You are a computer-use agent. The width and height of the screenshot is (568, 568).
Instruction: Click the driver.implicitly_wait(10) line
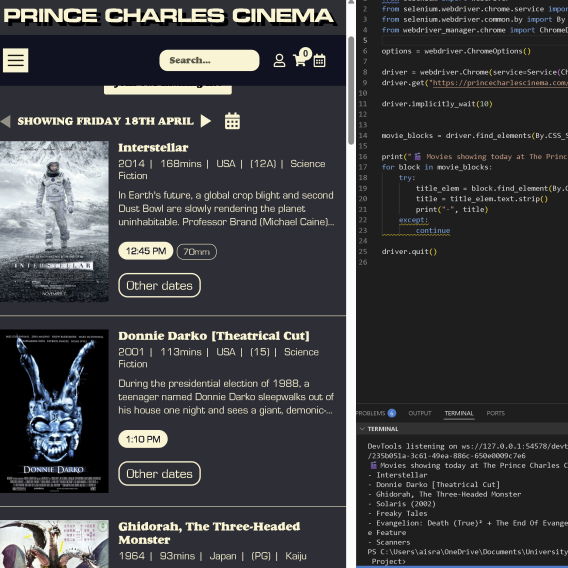coord(437,104)
